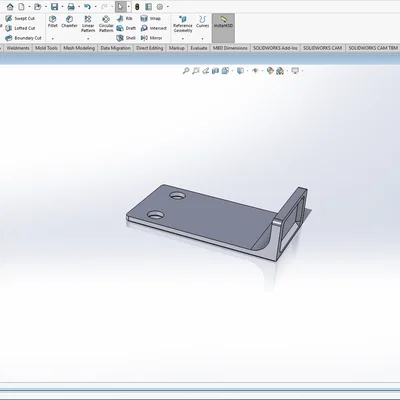400x400 pixels.
Task: Click View Orientation icon in view toolbar
Action: click(x=225, y=70)
